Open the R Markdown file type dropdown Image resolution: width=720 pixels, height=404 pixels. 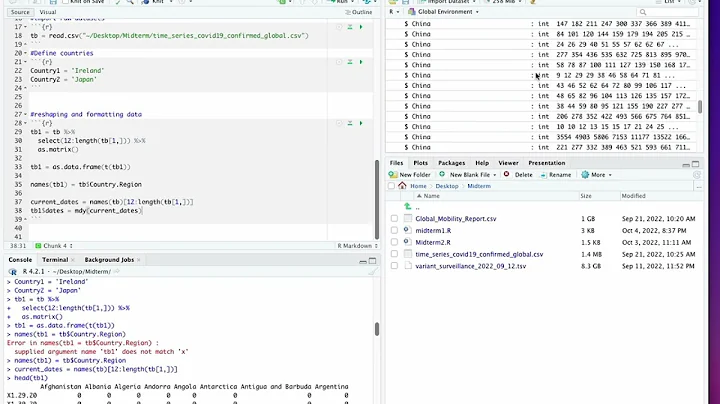point(358,246)
